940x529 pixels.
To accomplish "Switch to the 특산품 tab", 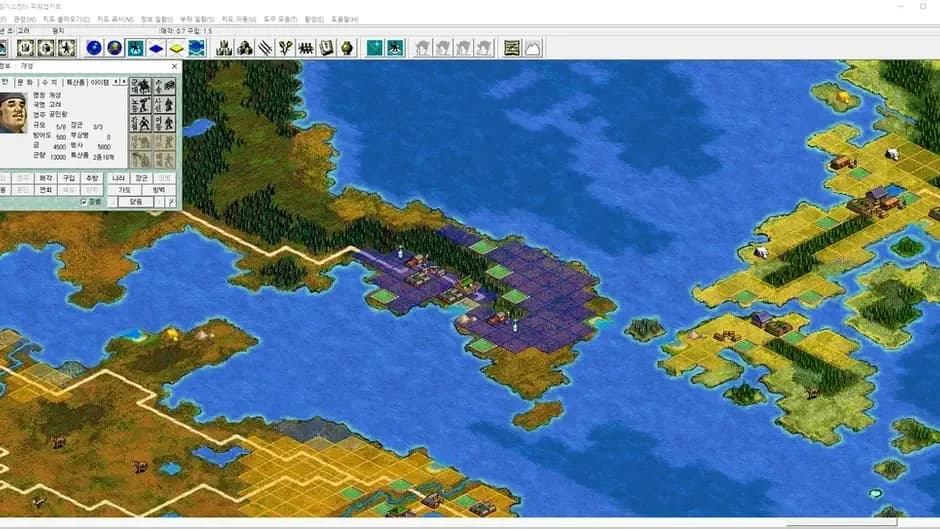I will click(76, 82).
